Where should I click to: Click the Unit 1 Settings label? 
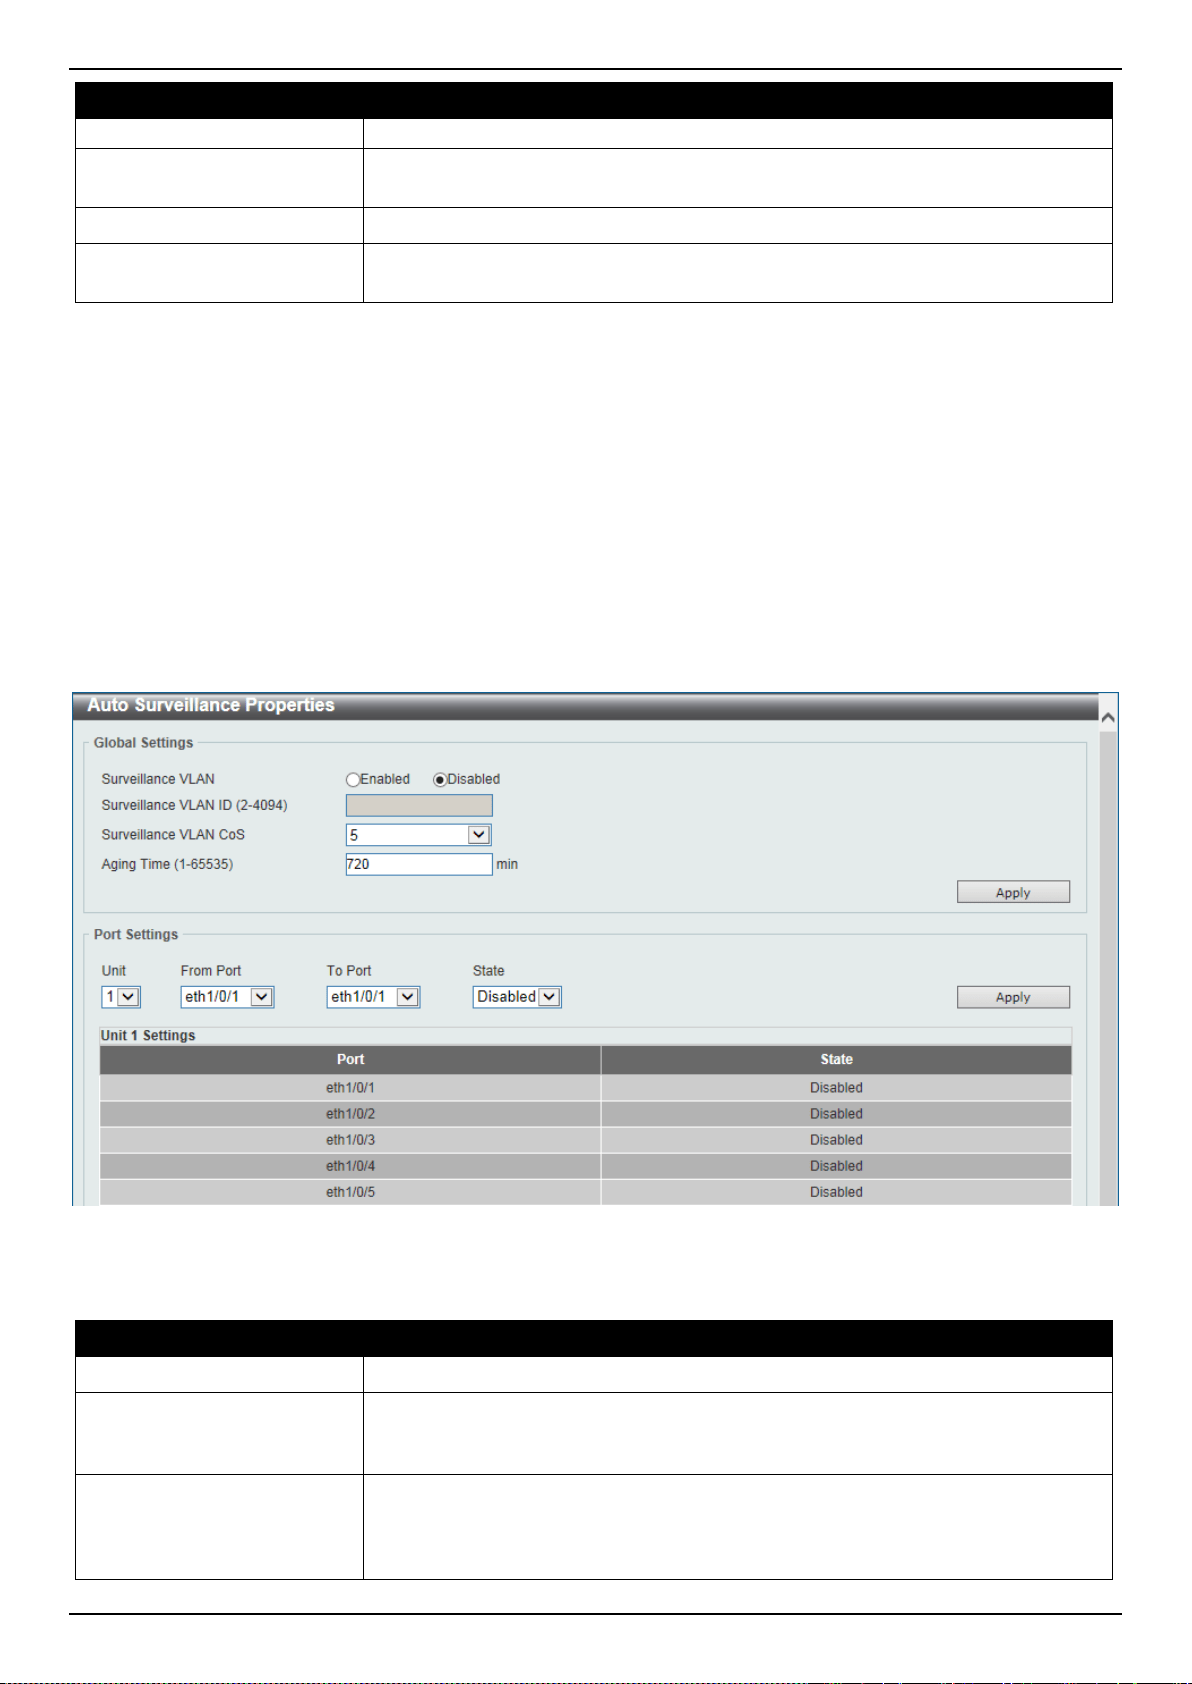[148, 1036]
